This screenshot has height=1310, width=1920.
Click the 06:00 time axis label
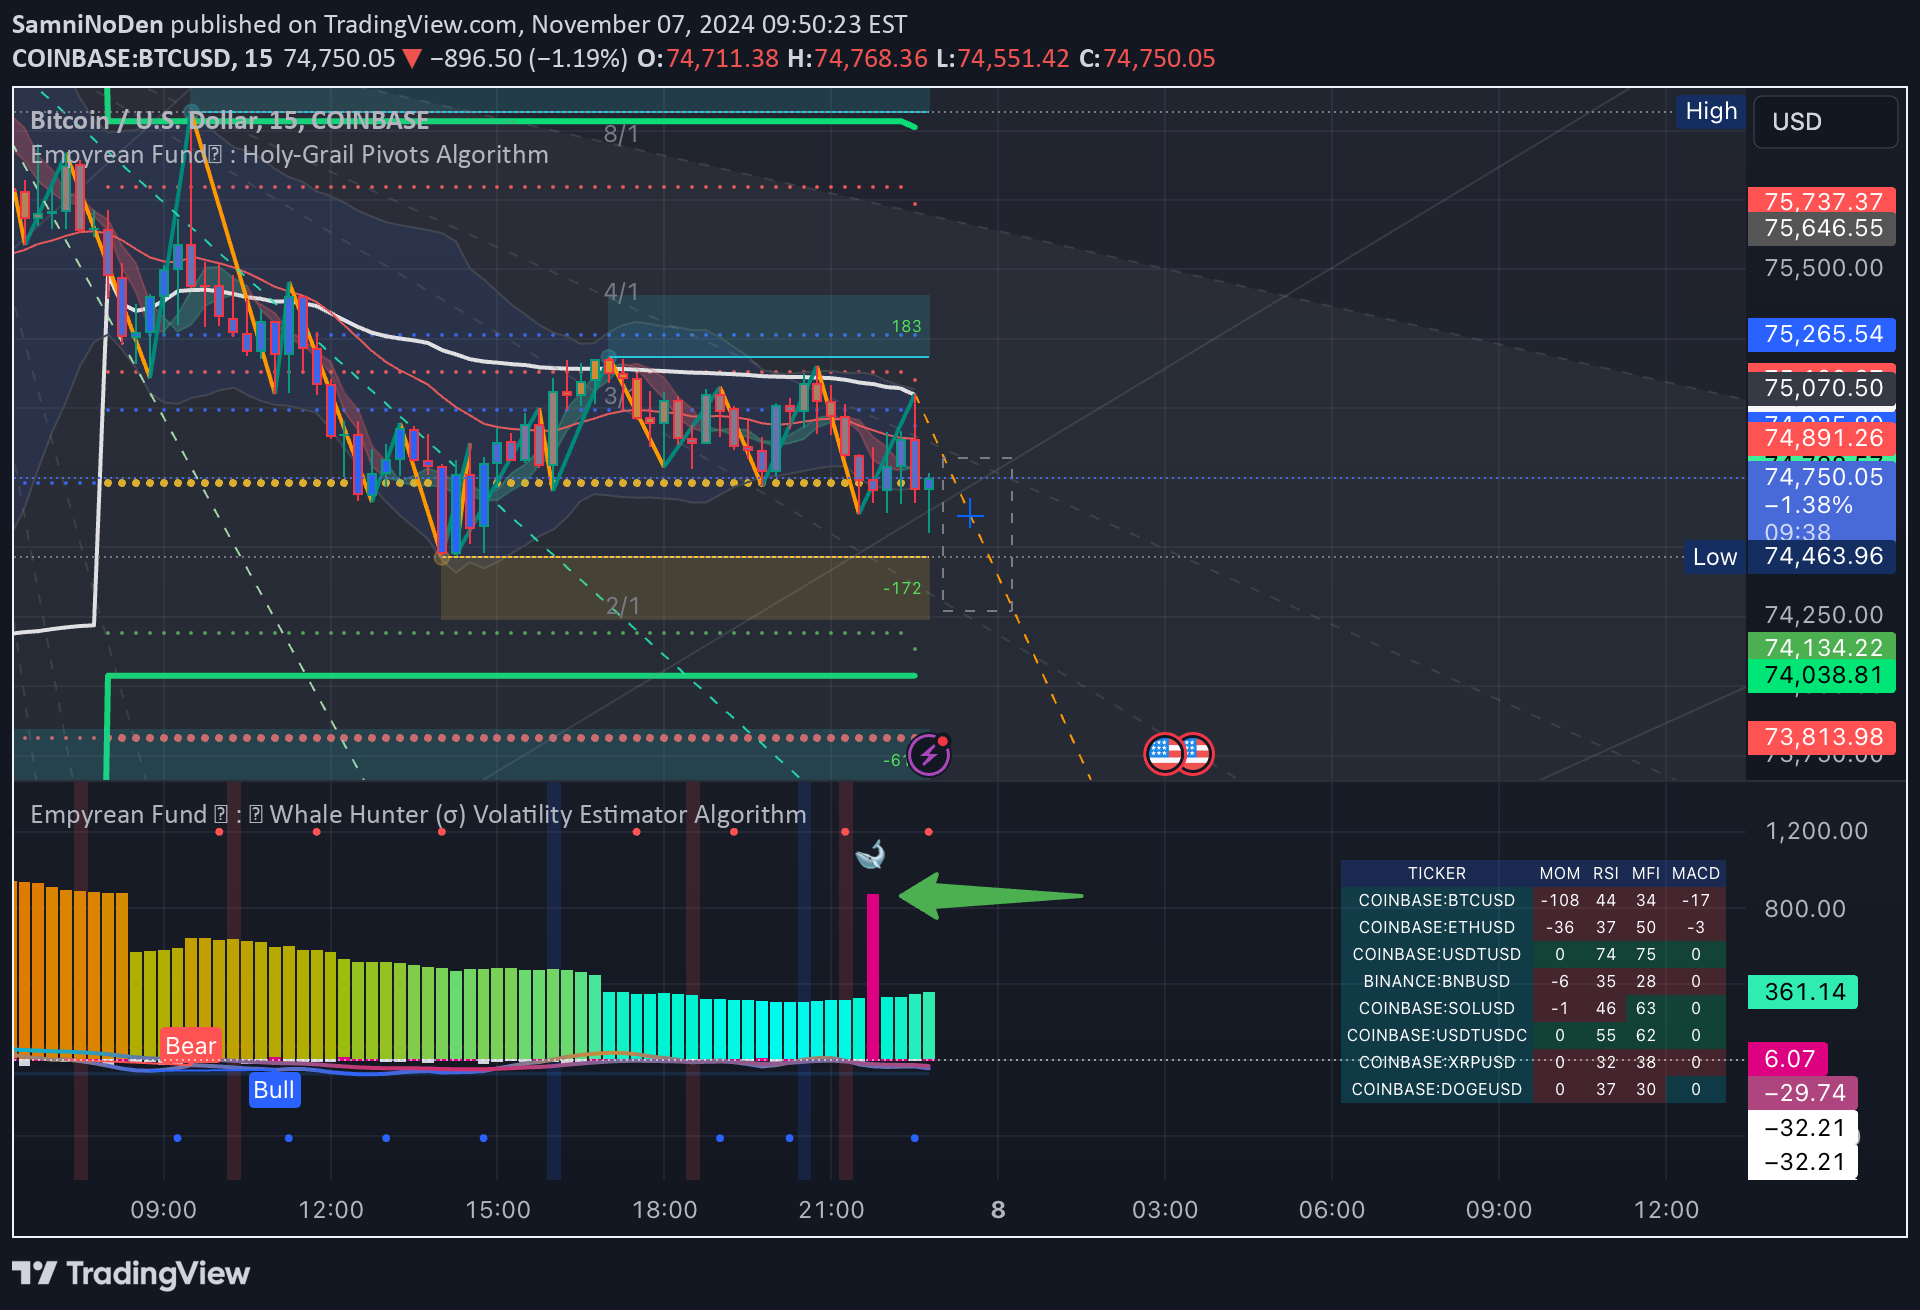point(1332,1209)
